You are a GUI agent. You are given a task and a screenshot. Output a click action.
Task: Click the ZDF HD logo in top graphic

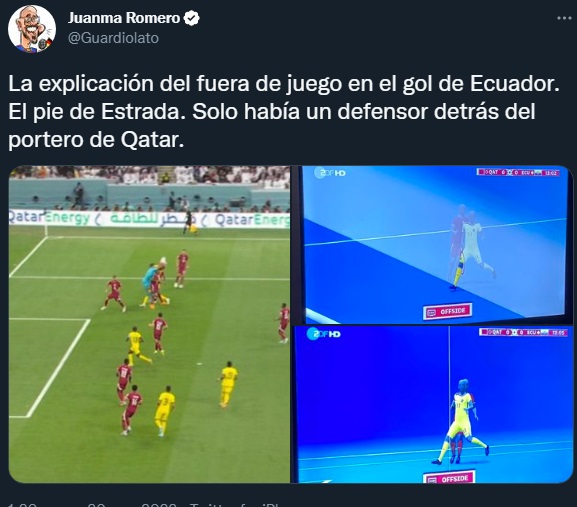[330, 172]
